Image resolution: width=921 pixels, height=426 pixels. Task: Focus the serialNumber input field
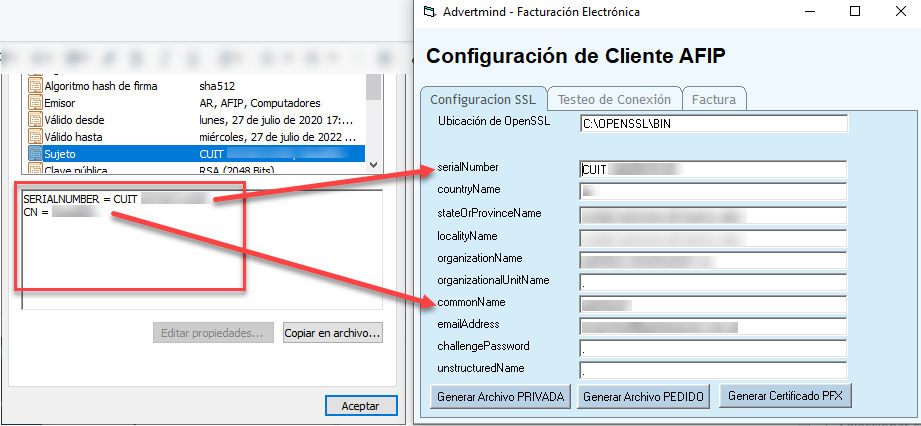tap(714, 169)
